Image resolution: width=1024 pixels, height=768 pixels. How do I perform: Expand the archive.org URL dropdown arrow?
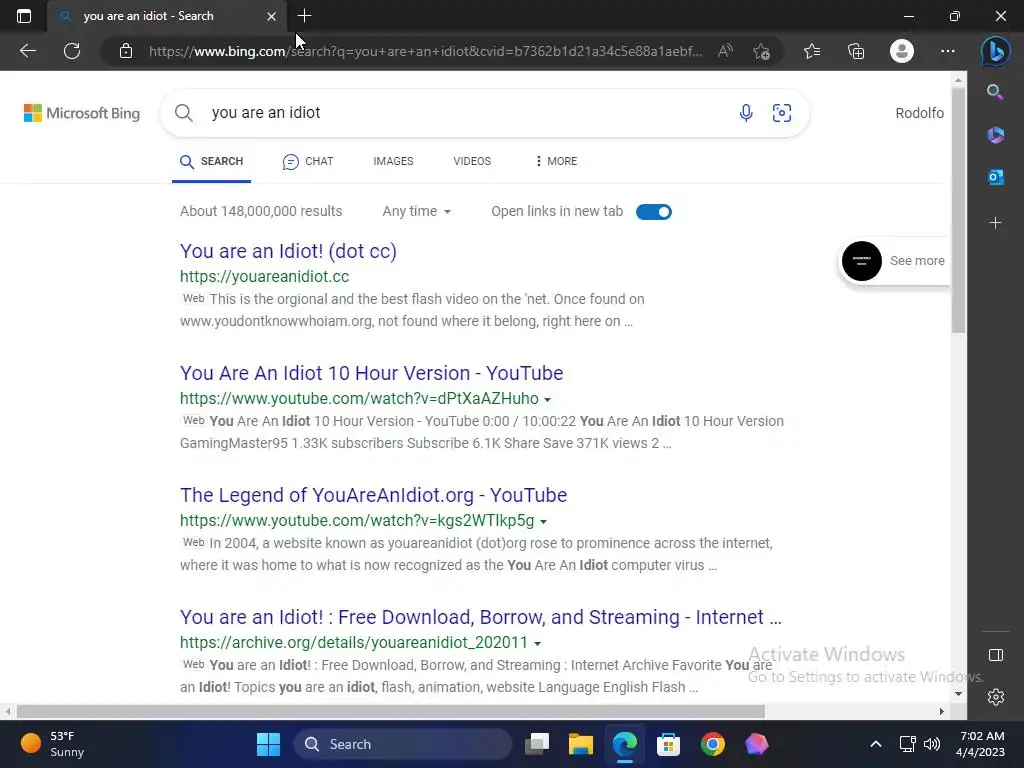click(537, 643)
